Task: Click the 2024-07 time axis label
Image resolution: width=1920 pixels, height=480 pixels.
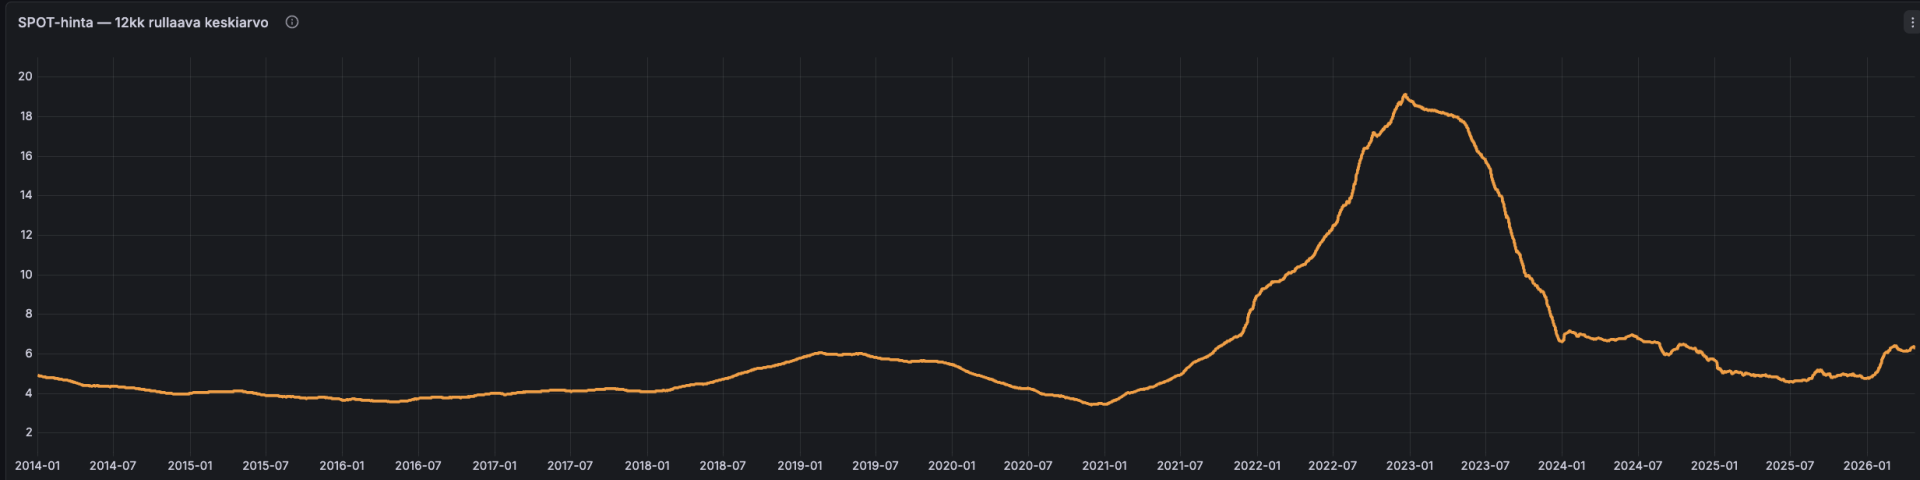Action: coord(1637,466)
